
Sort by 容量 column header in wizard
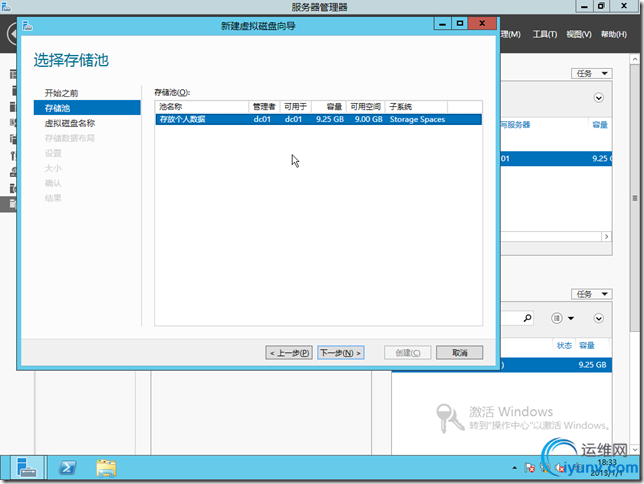point(329,107)
